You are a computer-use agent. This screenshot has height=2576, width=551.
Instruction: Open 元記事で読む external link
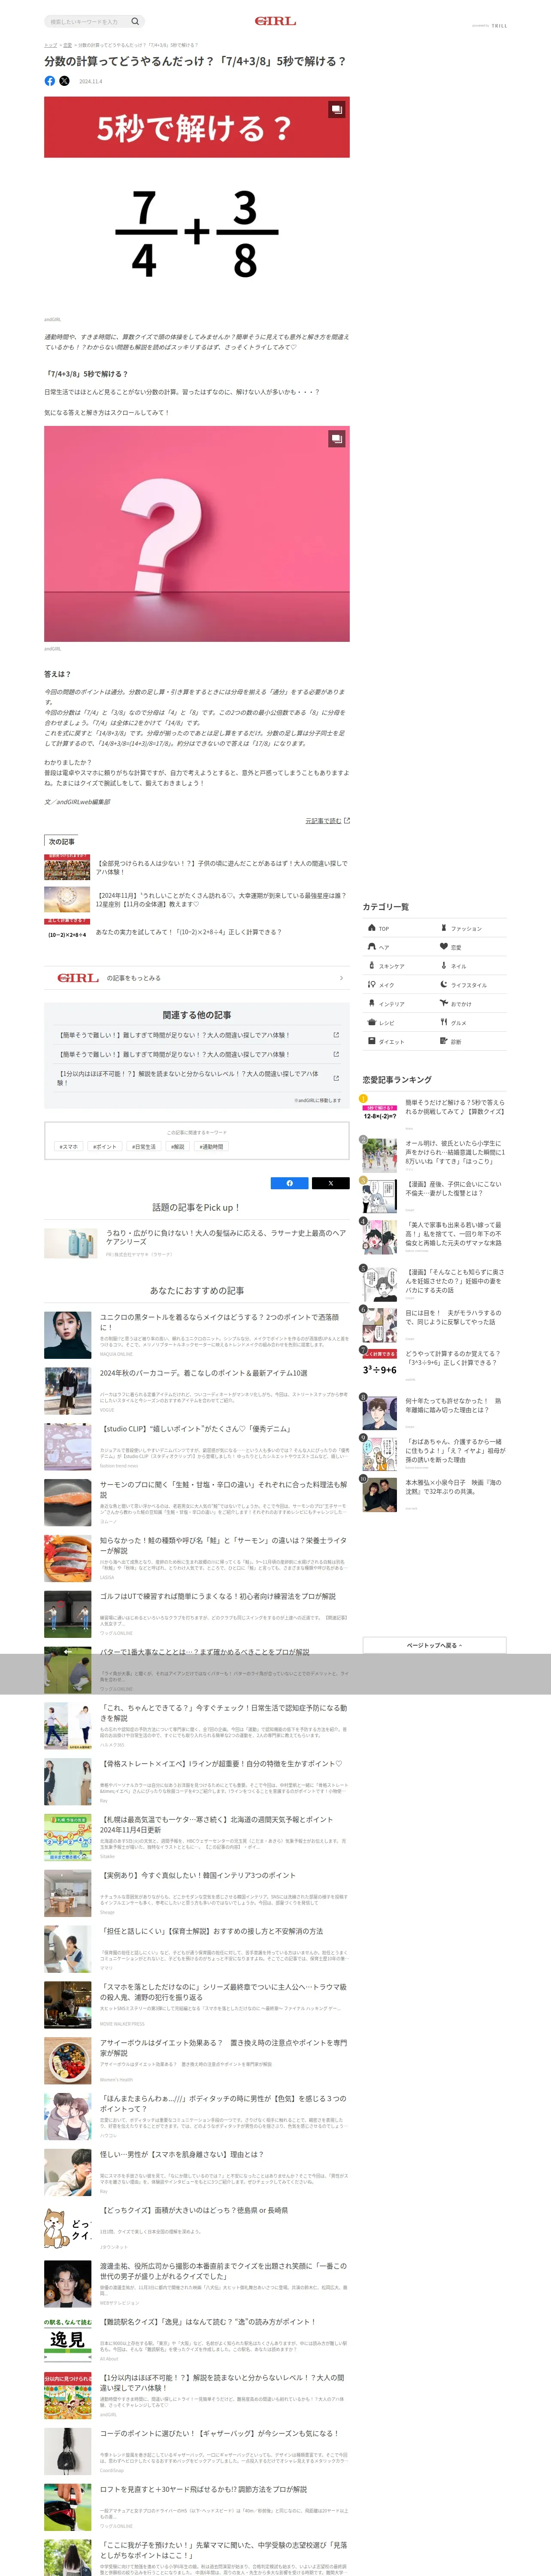(327, 820)
